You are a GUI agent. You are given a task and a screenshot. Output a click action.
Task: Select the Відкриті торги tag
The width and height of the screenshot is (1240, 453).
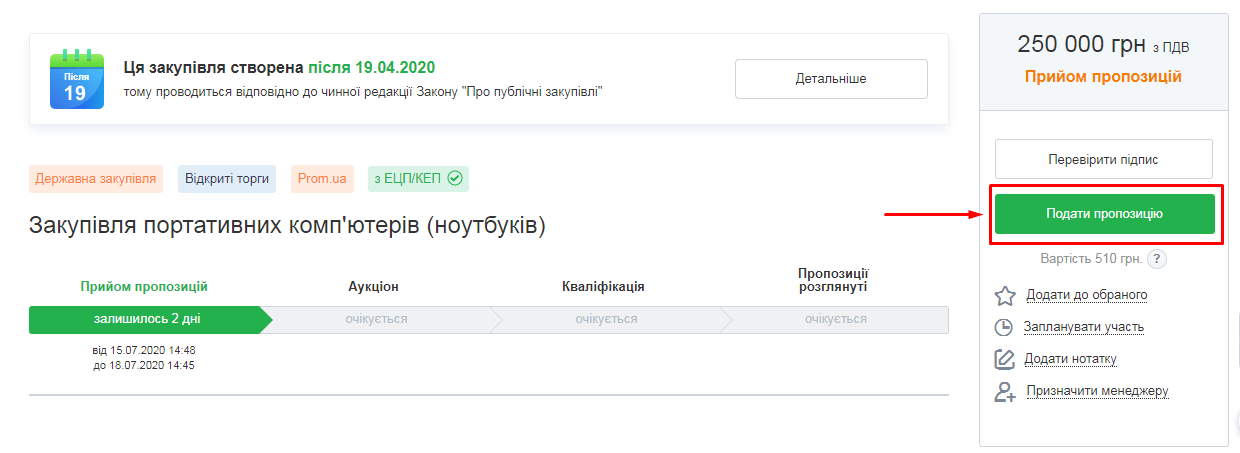(227, 179)
